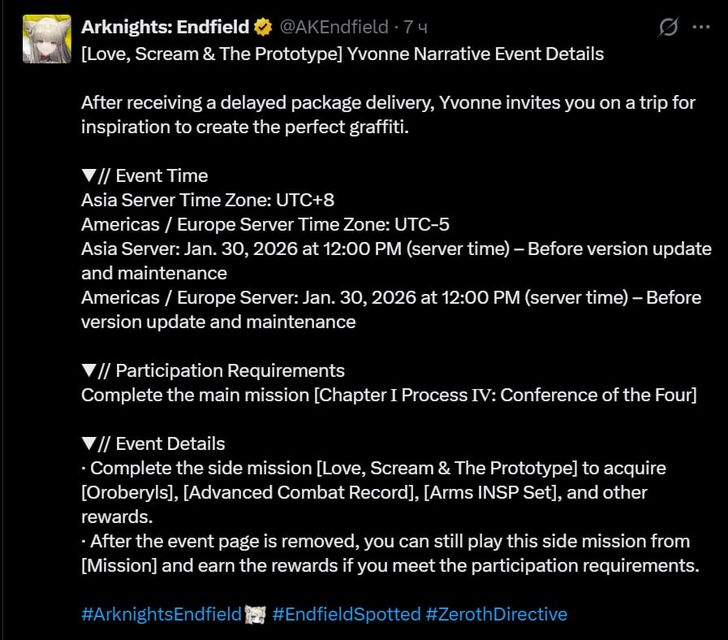Click the triangle marker before Event Details
The height and width of the screenshot is (640, 728).
coord(89,444)
